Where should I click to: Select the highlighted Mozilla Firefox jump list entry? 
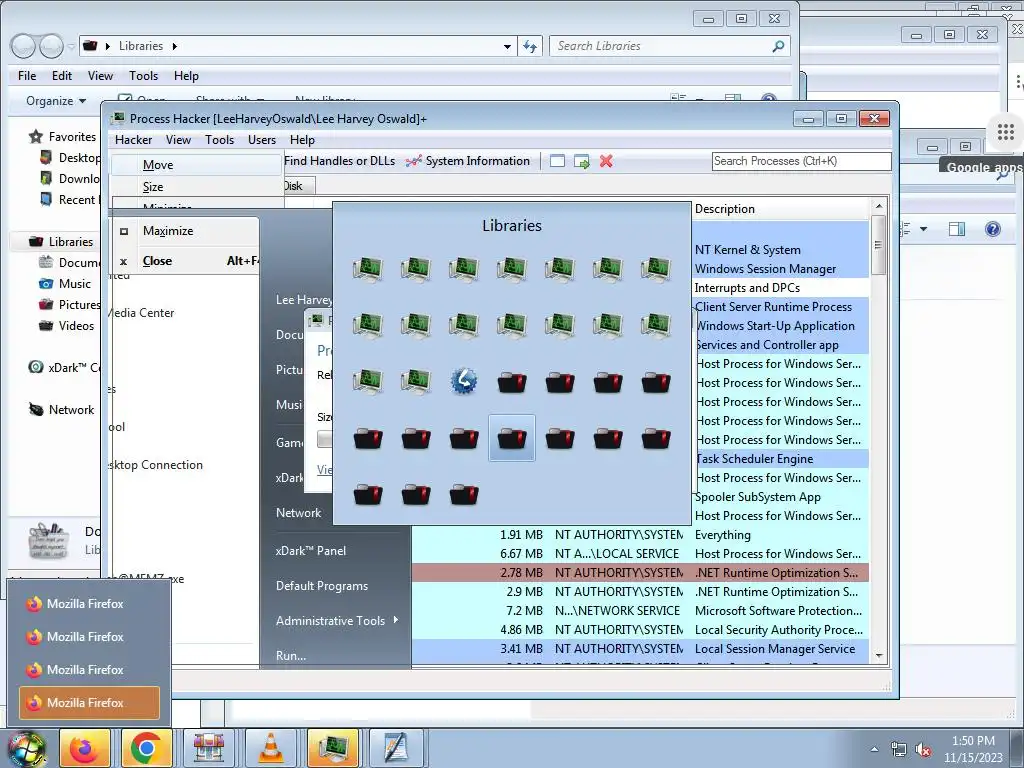(x=89, y=703)
